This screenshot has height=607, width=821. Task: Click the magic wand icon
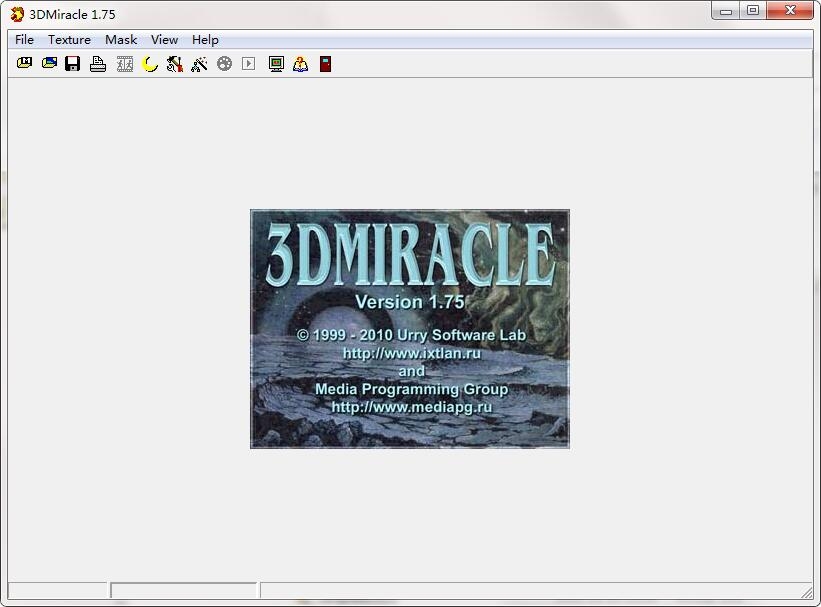tap(199, 64)
